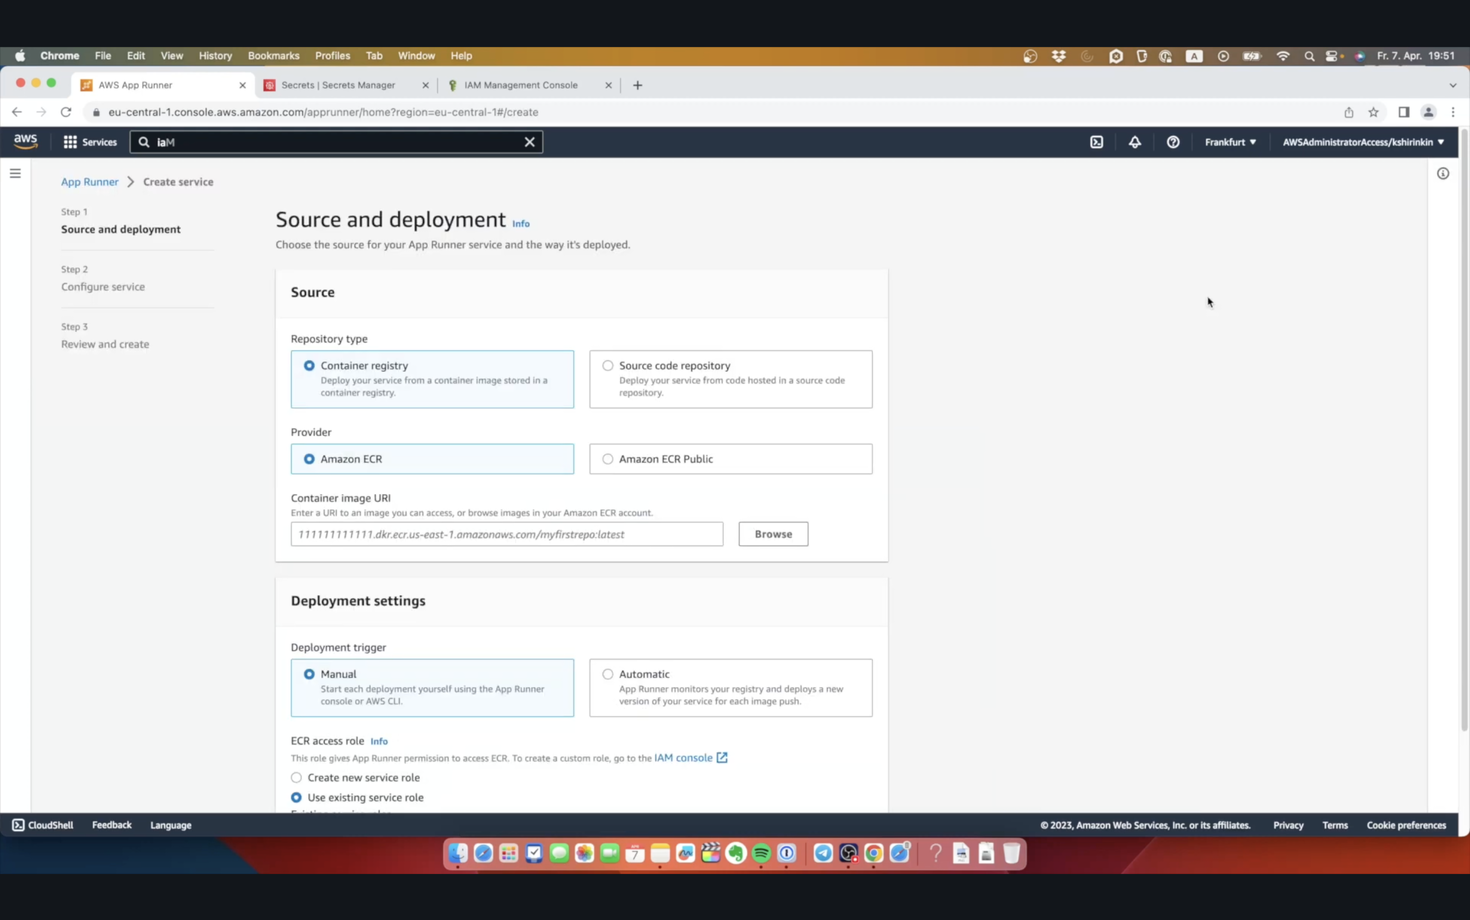1470x920 pixels.
Task: Select the Manual deployment trigger
Action: click(x=432, y=688)
